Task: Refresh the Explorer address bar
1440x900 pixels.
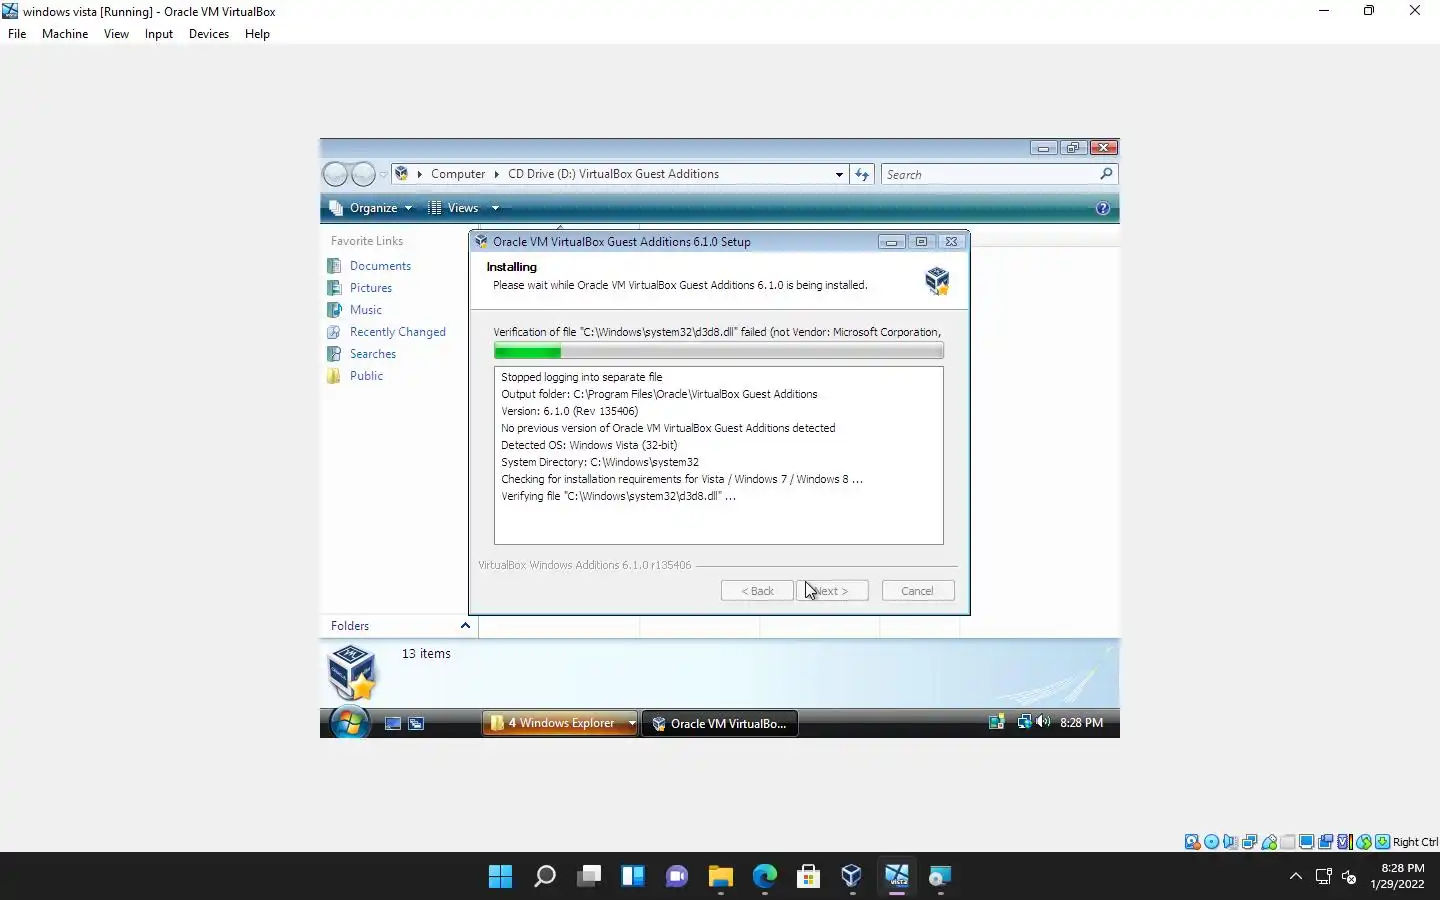Action: 862,174
